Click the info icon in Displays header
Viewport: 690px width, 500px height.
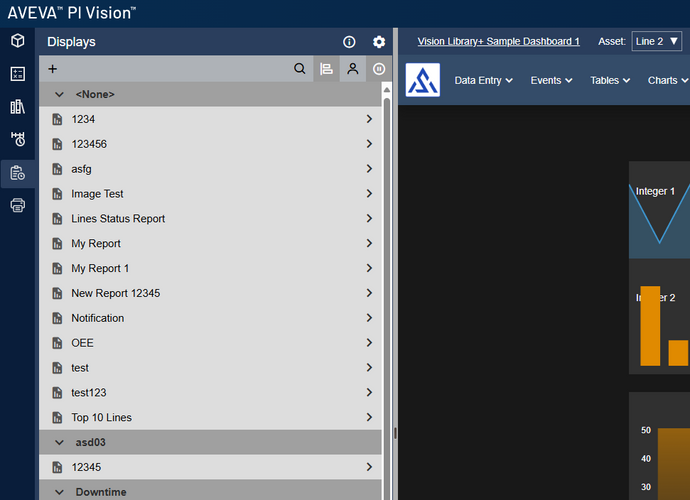(x=349, y=42)
